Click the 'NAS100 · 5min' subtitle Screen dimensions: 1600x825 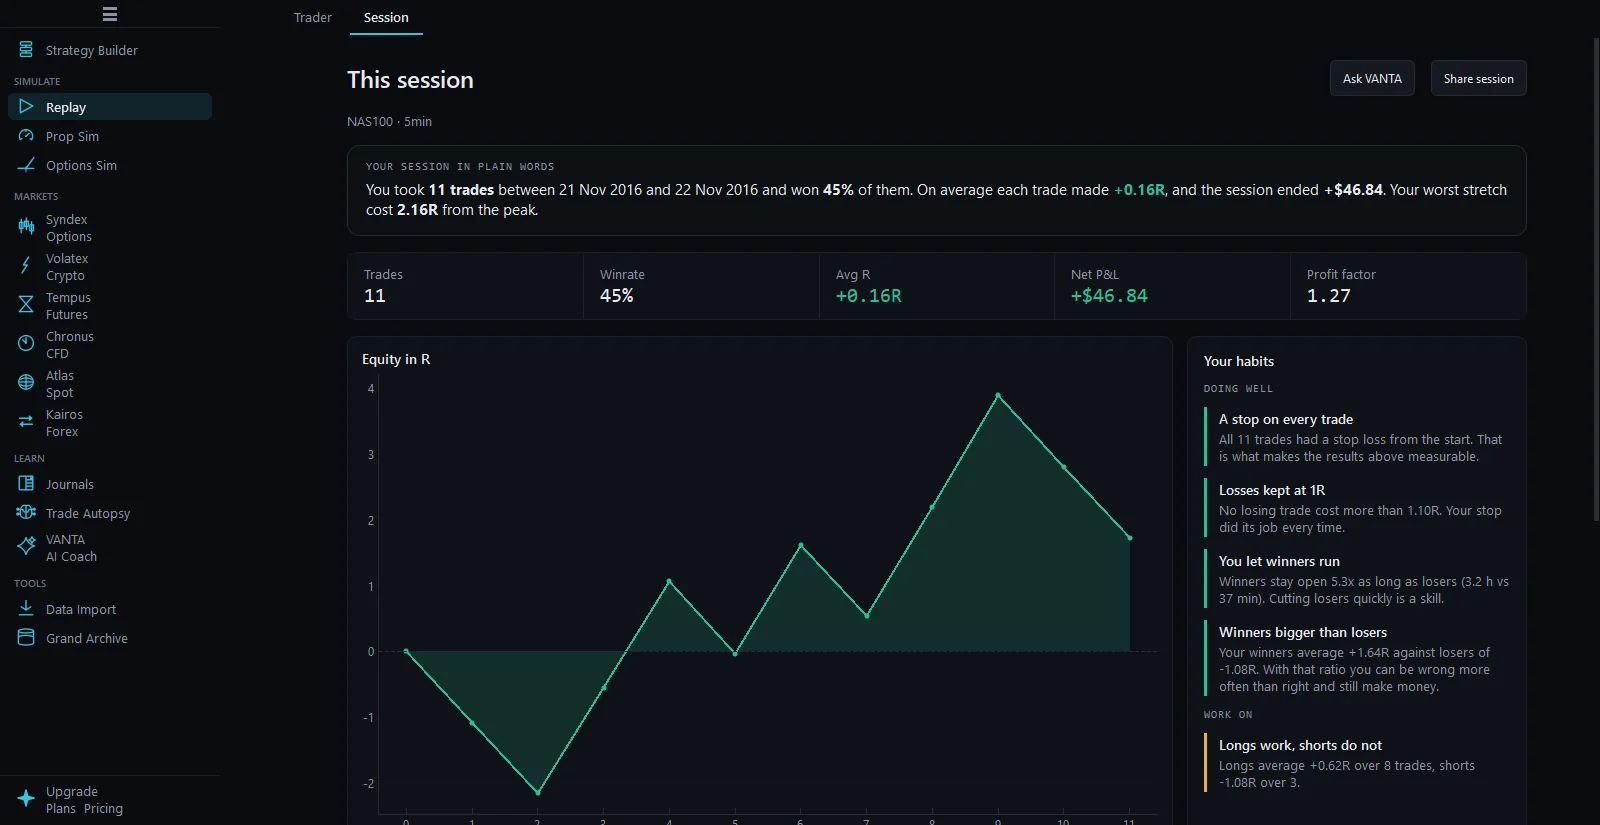point(389,121)
